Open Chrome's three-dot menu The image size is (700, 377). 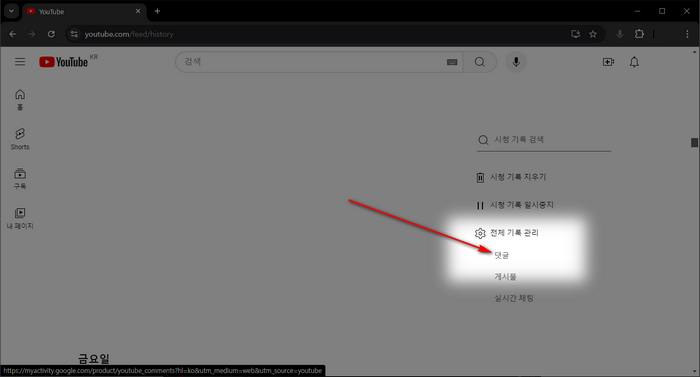point(687,34)
